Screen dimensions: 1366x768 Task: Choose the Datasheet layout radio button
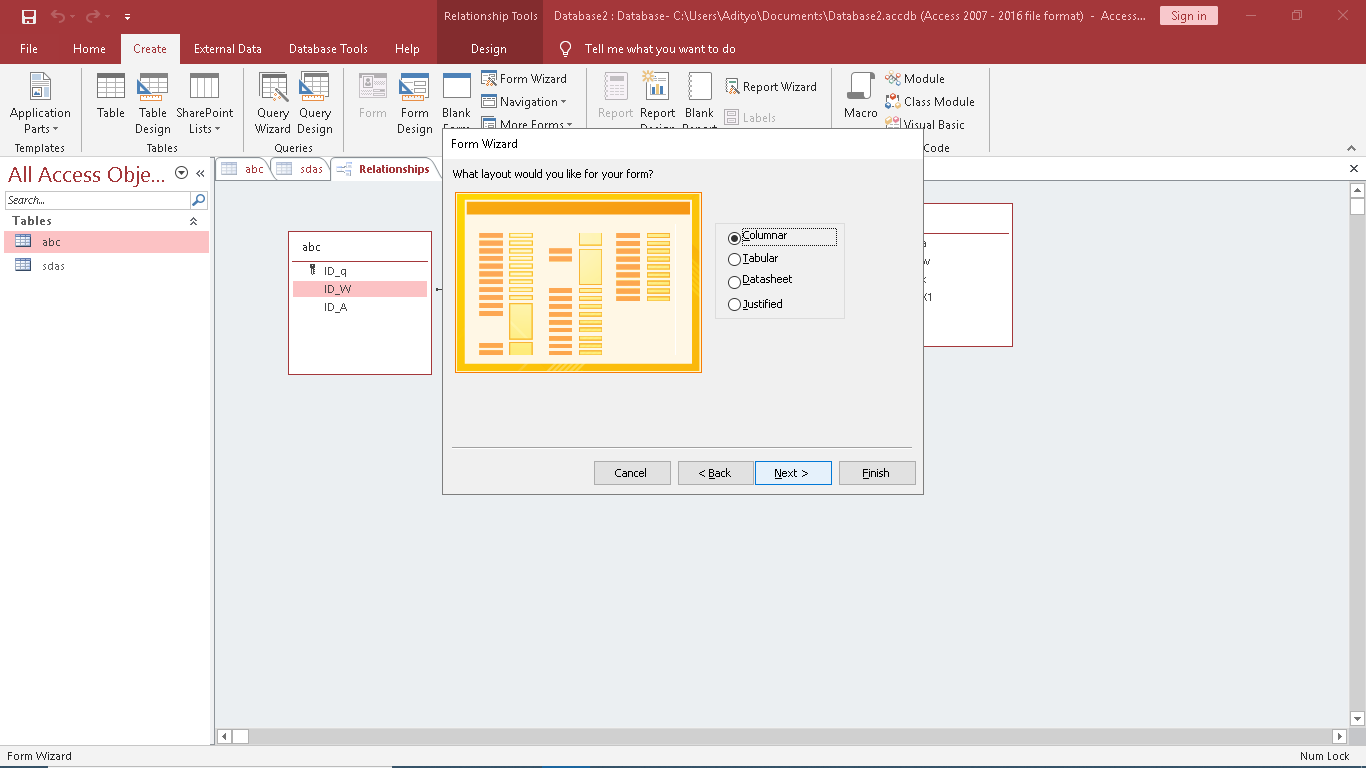click(x=735, y=281)
